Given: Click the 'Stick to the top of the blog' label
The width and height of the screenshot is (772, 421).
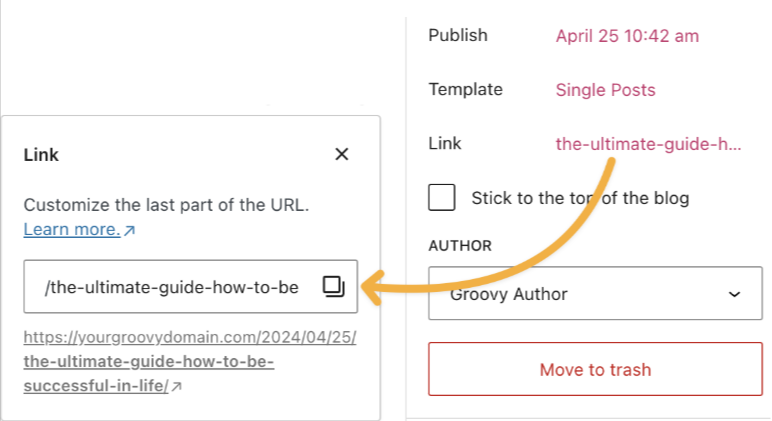Looking at the screenshot, I should pyautogui.click(x=580, y=198).
